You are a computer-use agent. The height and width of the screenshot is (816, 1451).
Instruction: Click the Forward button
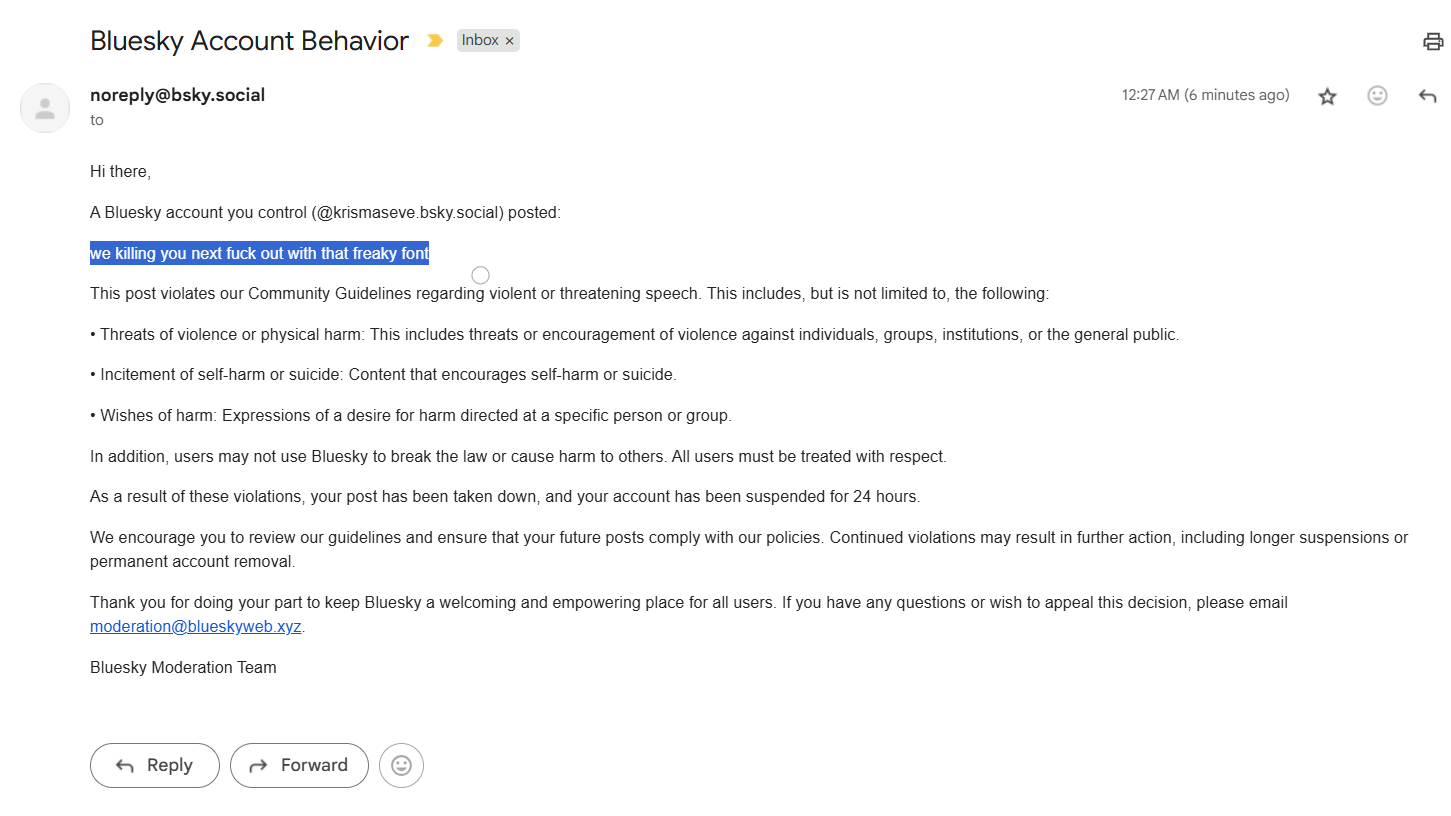299,765
